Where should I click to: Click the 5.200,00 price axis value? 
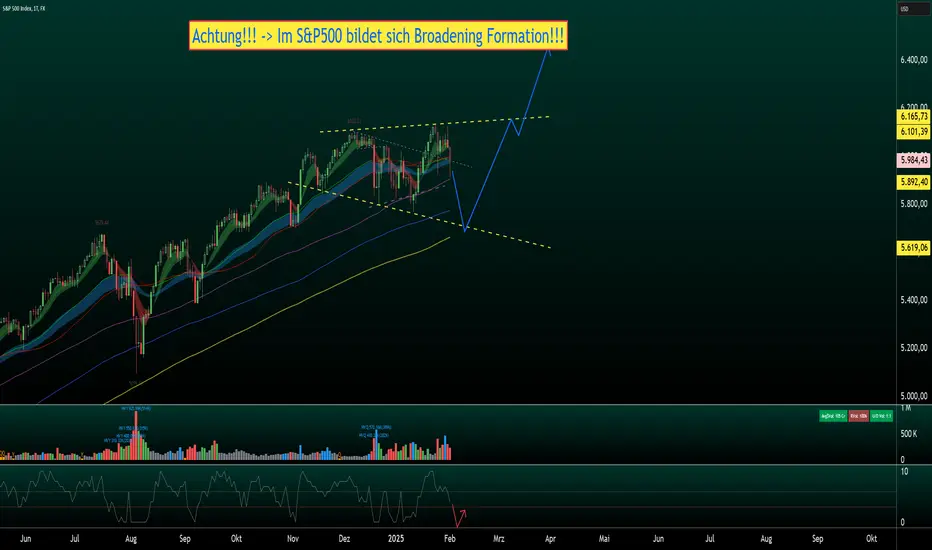[x=914, y=347]
